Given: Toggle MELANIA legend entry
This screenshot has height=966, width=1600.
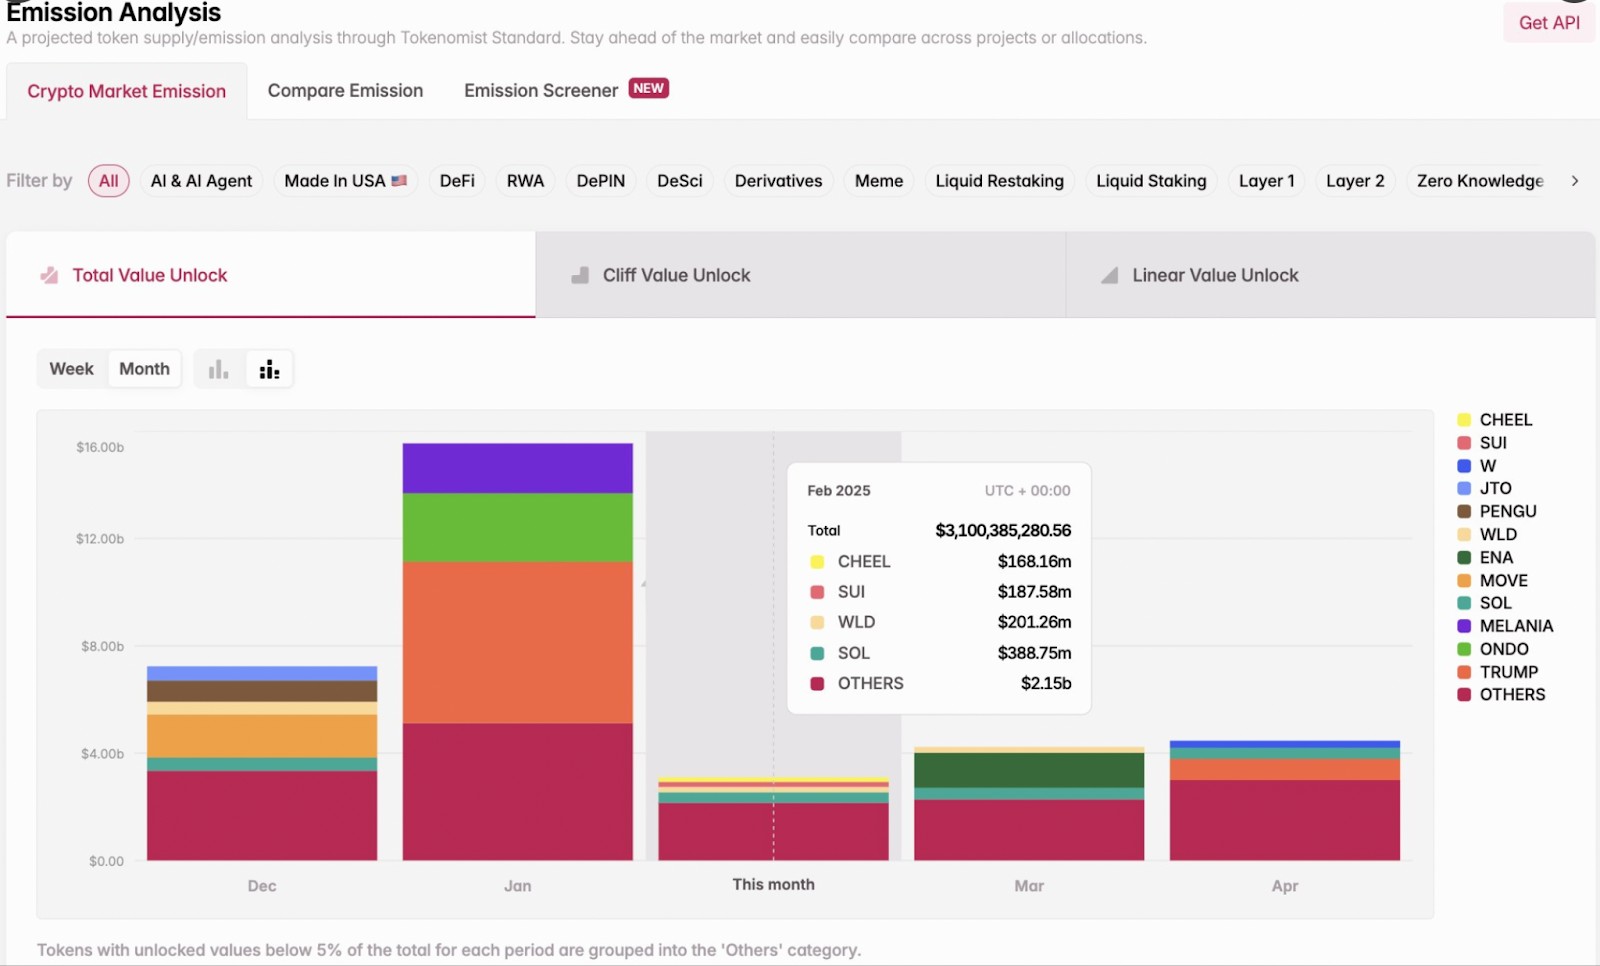Looking at the screenshot, I should point(1505,626).
